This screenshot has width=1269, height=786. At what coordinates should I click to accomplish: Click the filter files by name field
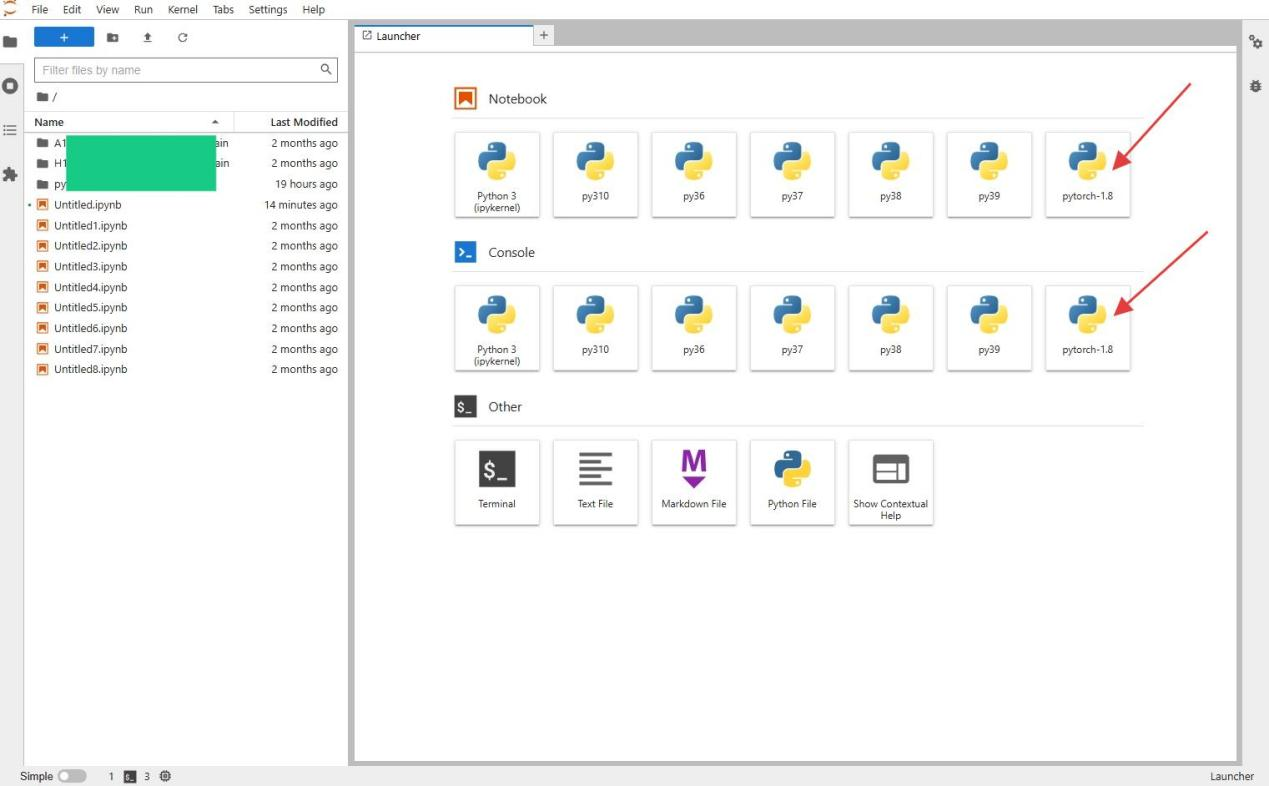point(178,70)
